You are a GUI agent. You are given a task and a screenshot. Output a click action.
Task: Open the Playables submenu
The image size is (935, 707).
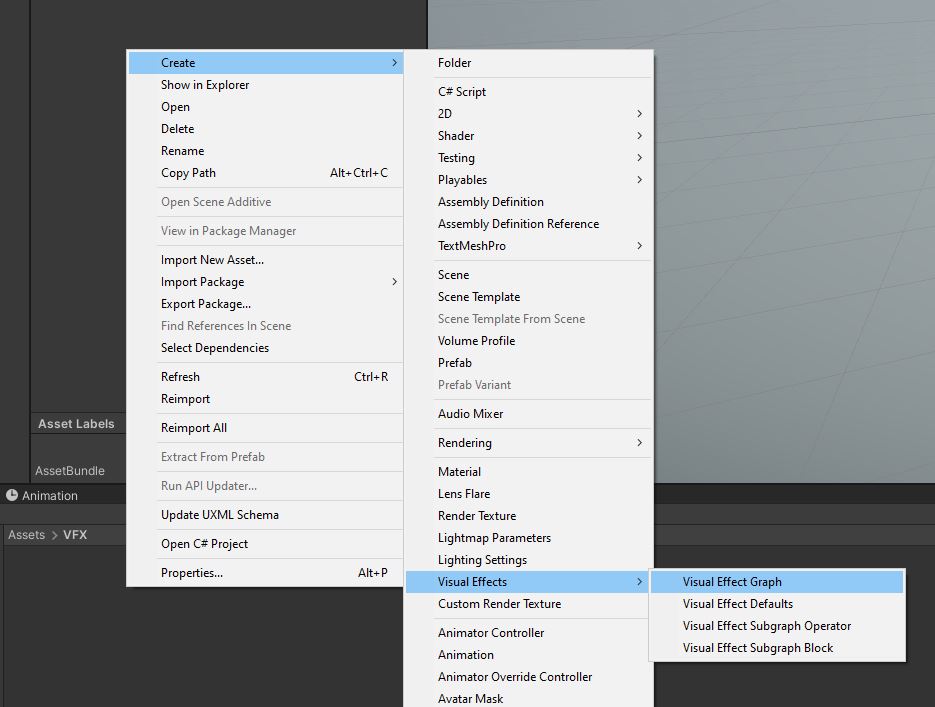(462, 179)
